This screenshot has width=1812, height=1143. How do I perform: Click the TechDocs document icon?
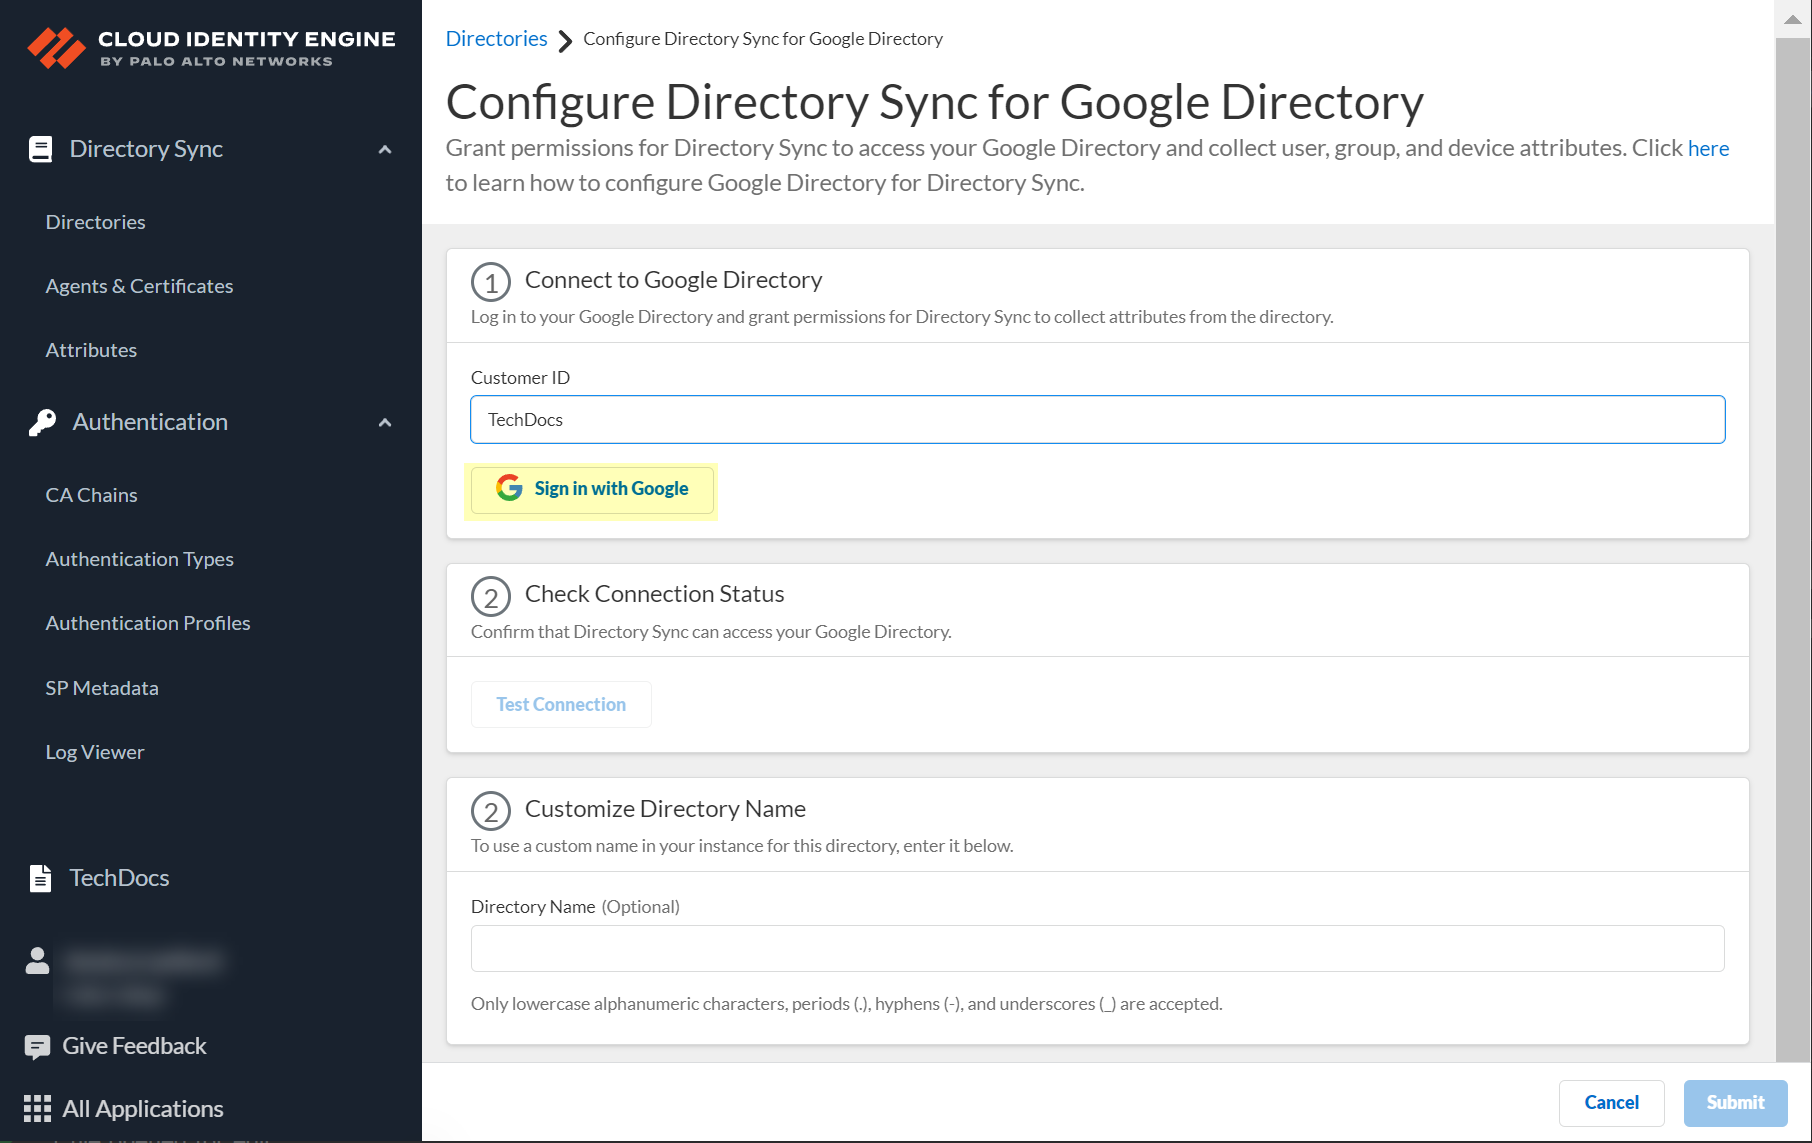point(41,878)
